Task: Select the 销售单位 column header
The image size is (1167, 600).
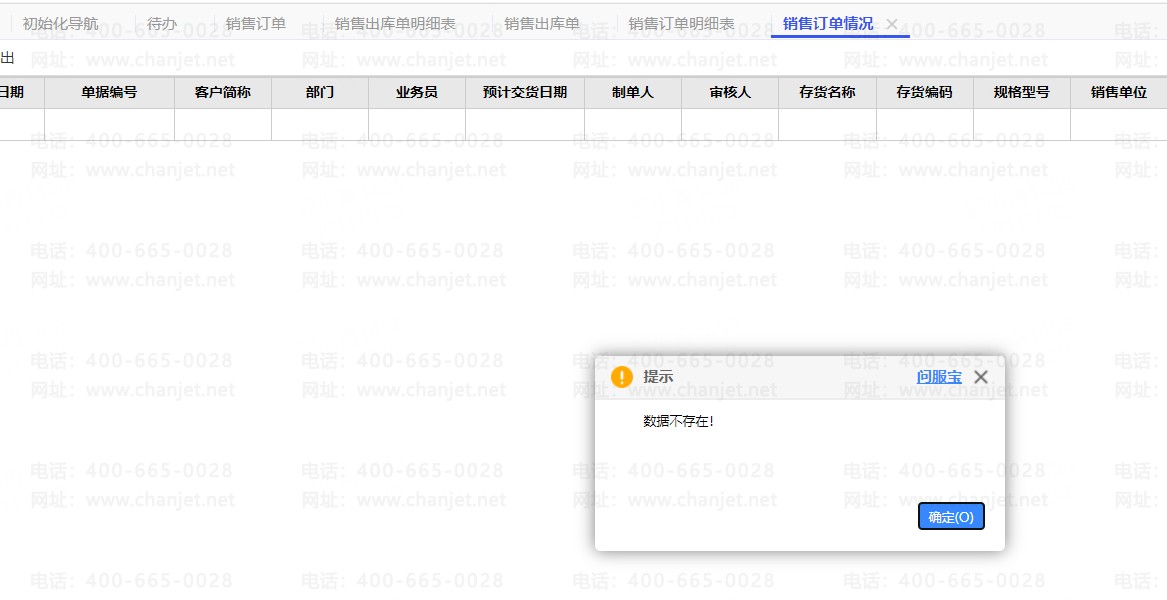Action: pyautogui.click(x=1119, y=92)
